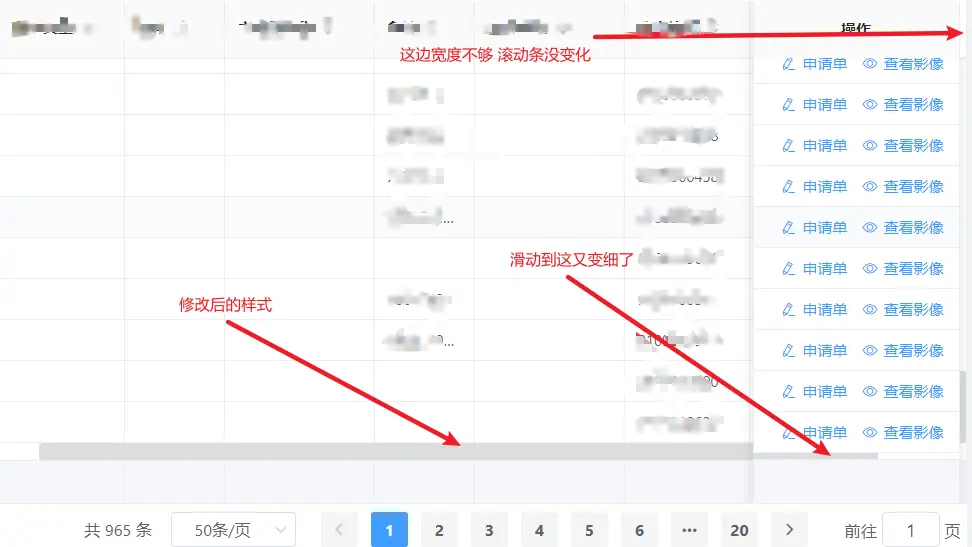The image size is (972, 547).
Task: Select current page 1 button
Action: (x=389, y=530)
